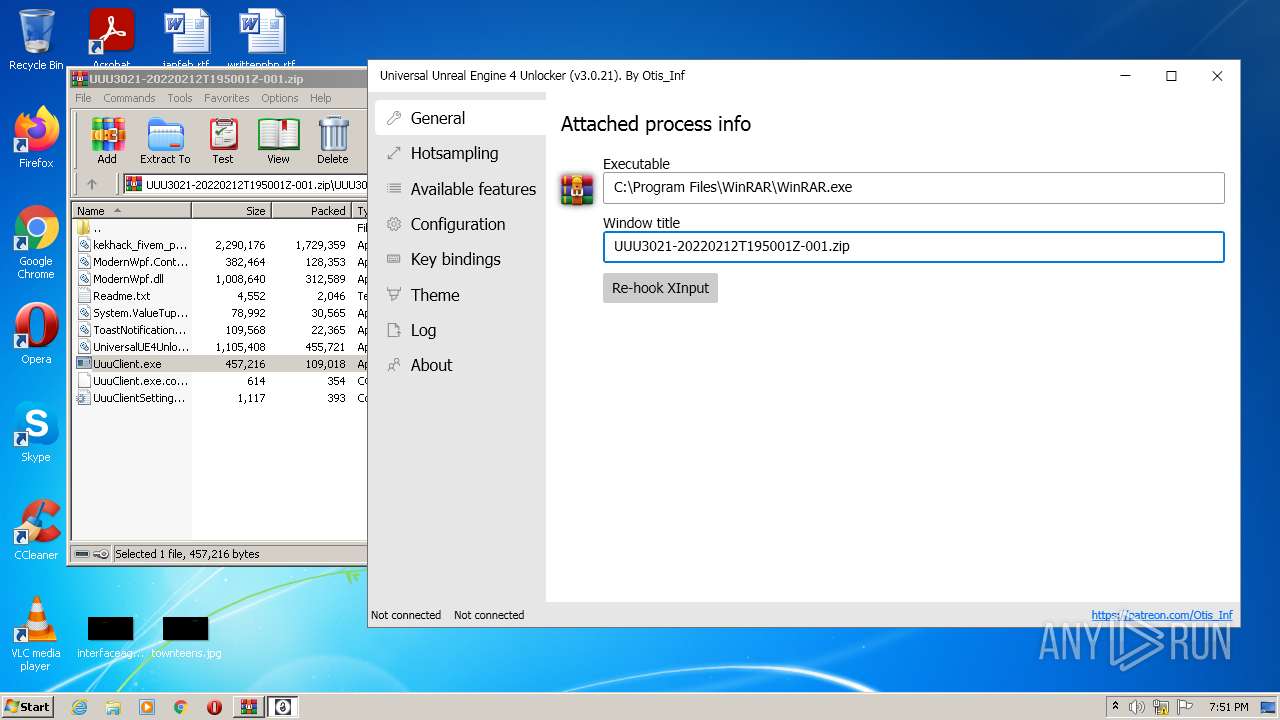This screenshot has width=1280, height=720.
Task: Show the Log page
Action: coord(459,330)
